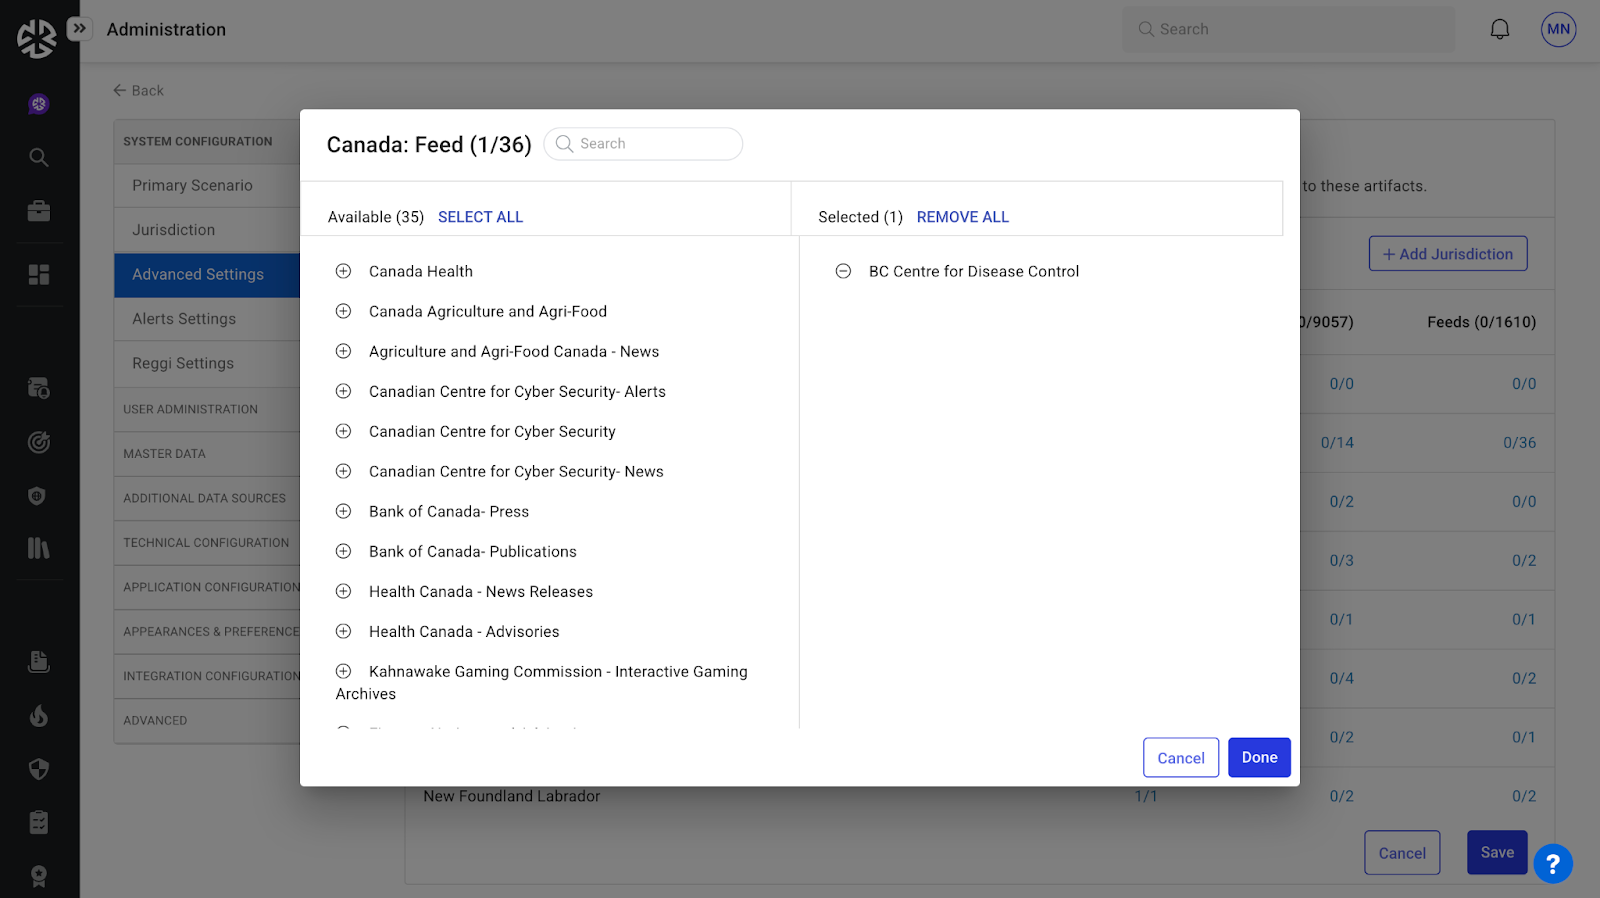This screenshot has height=898, width=1600.
Task: Select Alerts Settings in configuration menu
Action: click(x=184, y=319)
